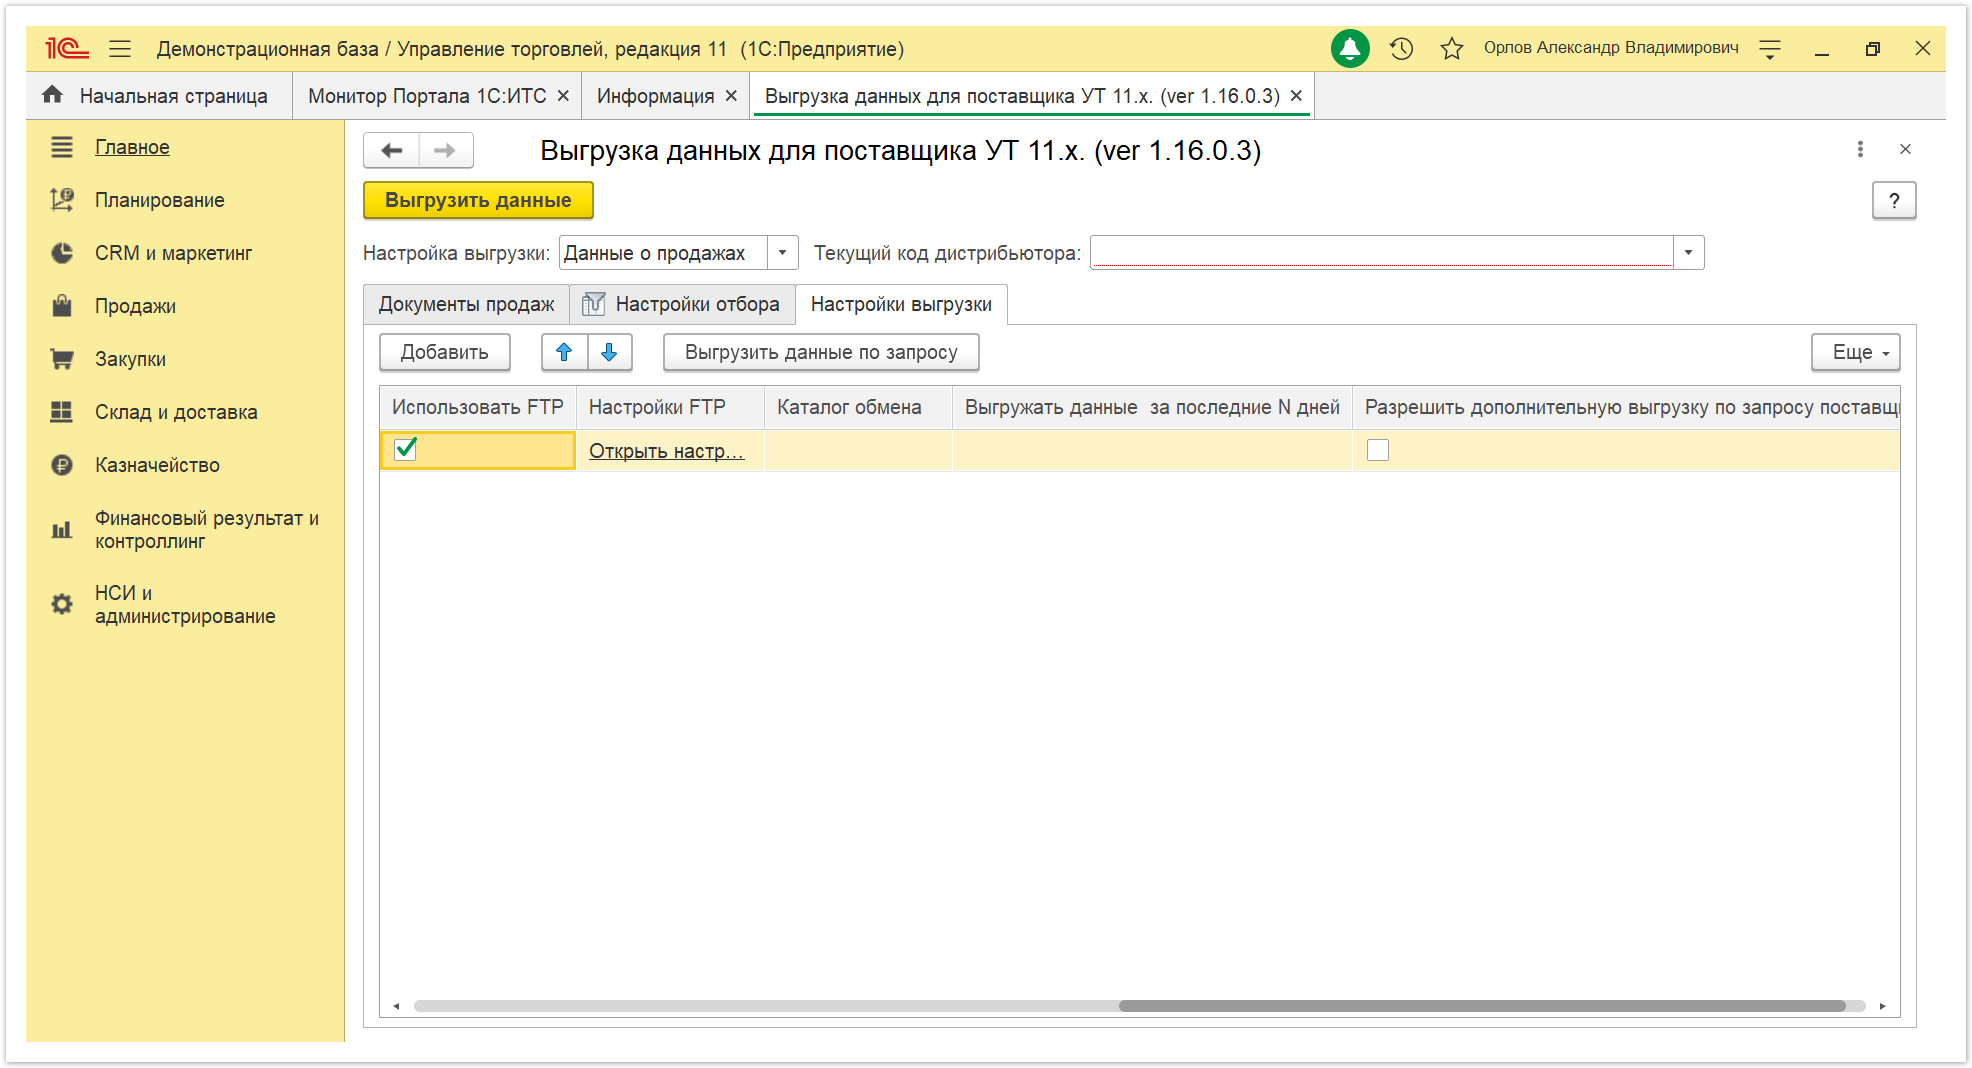Close Монитор Портала 1С:ИТС tab
Screen dimensions: 1972x1068
(x=563, y=95)
